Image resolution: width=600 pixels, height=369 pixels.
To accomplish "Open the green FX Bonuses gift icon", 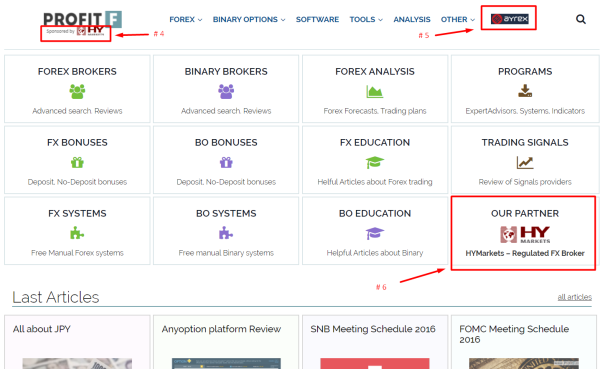I will click(77, 163).
